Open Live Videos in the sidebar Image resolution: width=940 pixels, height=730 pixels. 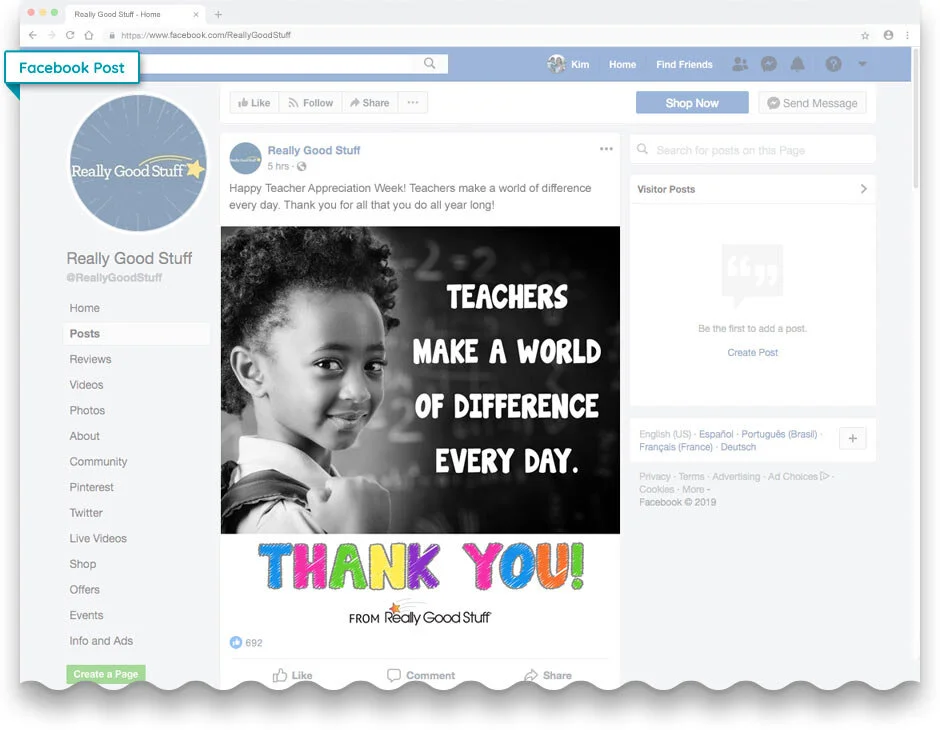pos(98,538)
